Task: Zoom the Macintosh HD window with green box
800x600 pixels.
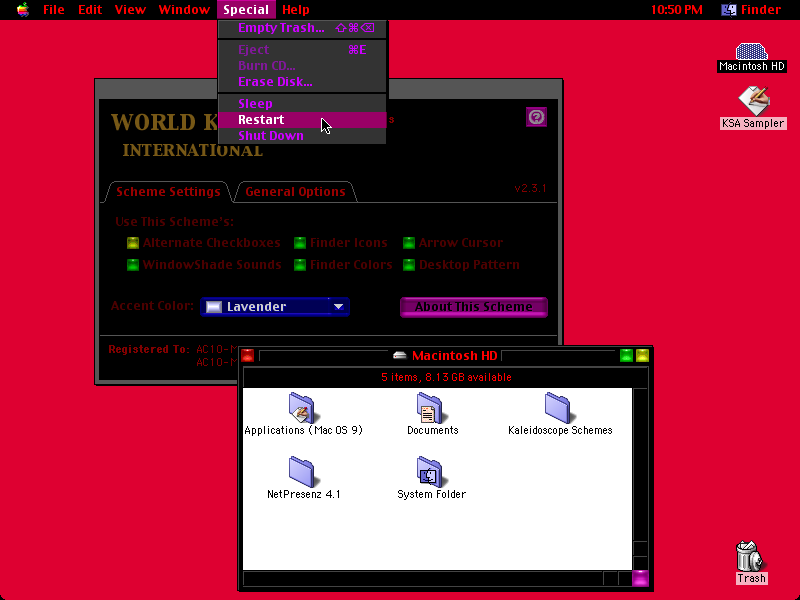Action: 626,356
